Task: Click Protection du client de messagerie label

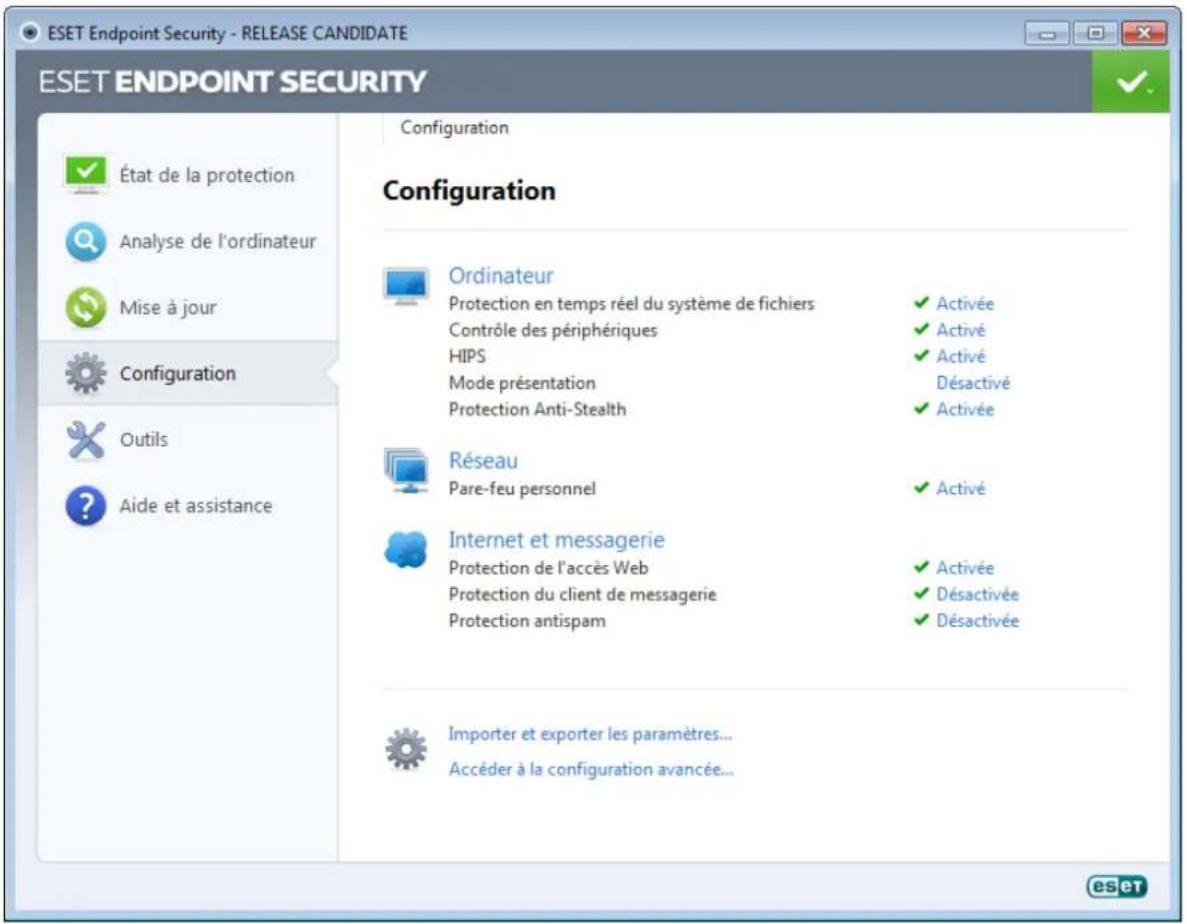Action: click(x=582, y=595)
